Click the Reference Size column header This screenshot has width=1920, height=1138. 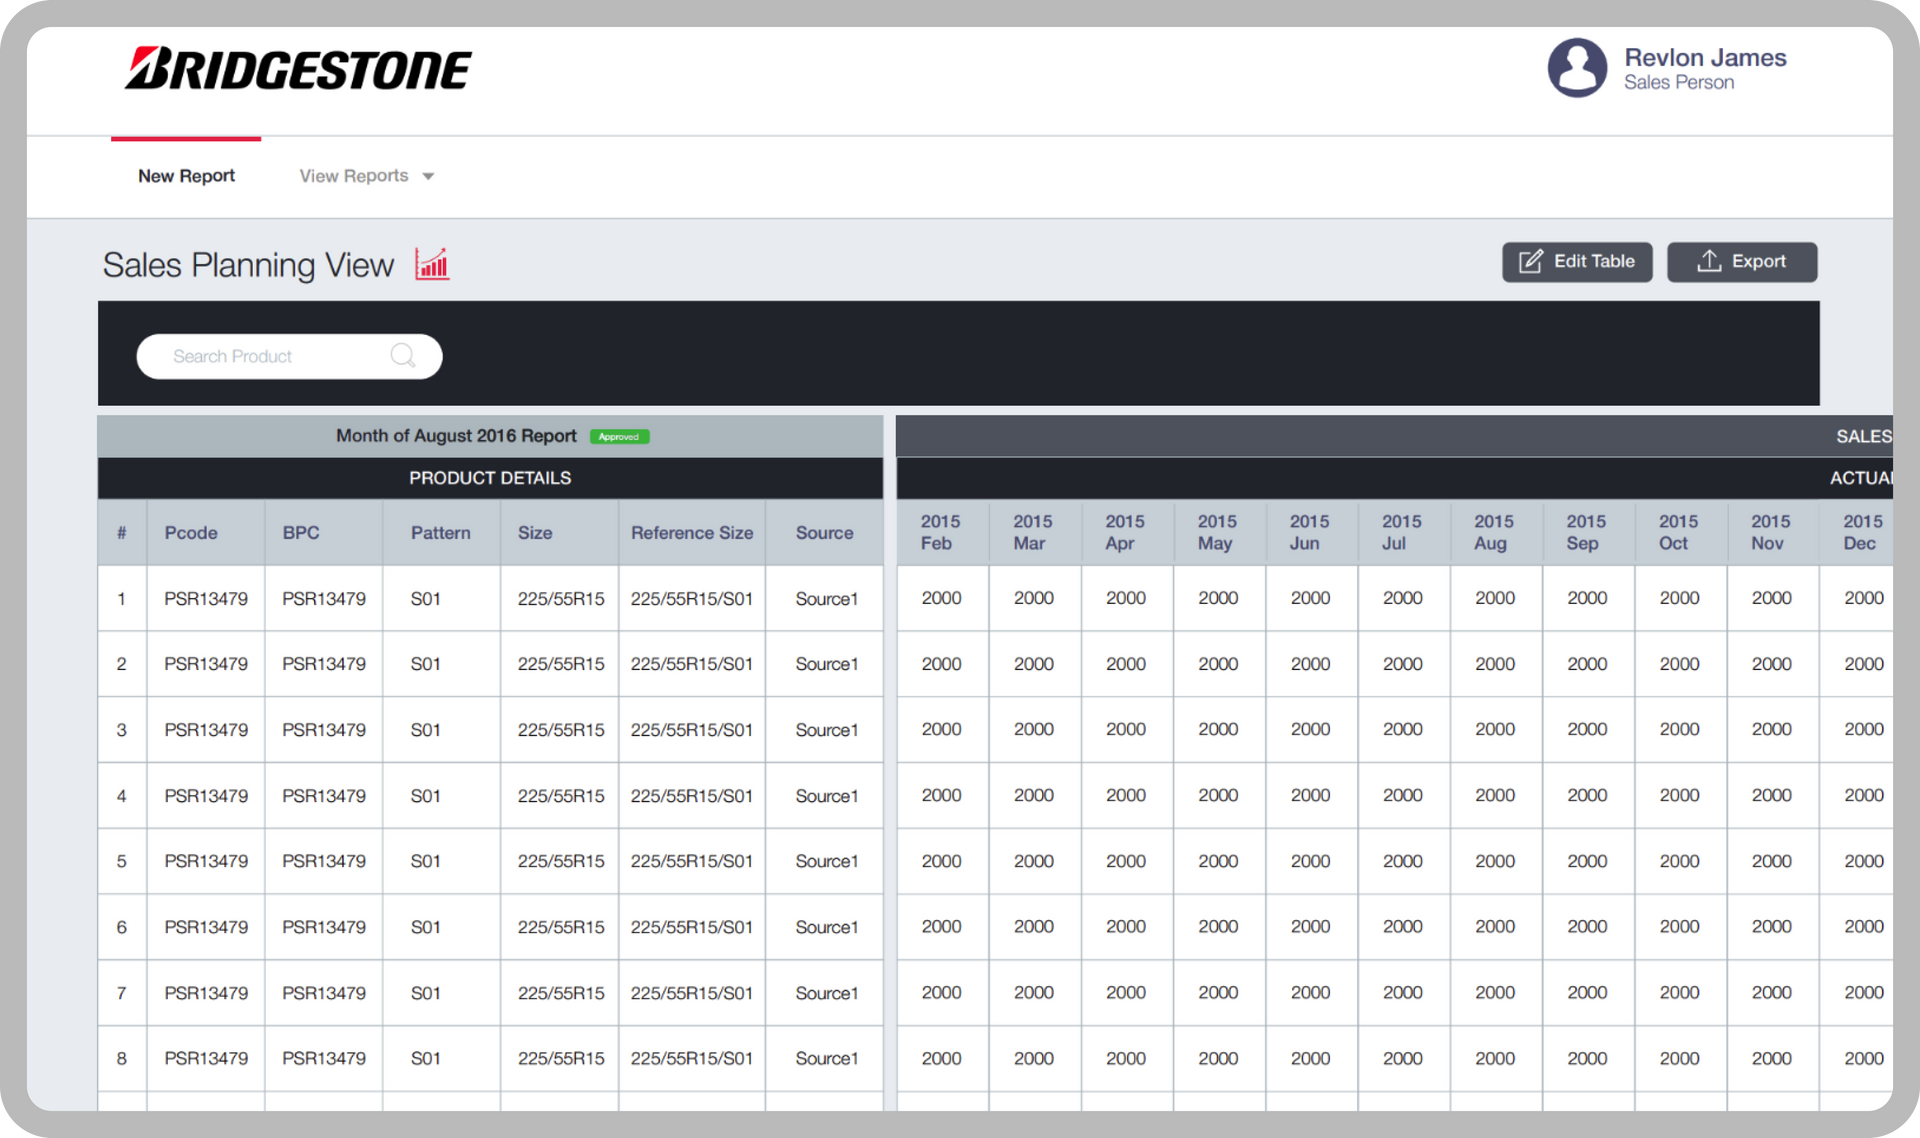[692, 533]
